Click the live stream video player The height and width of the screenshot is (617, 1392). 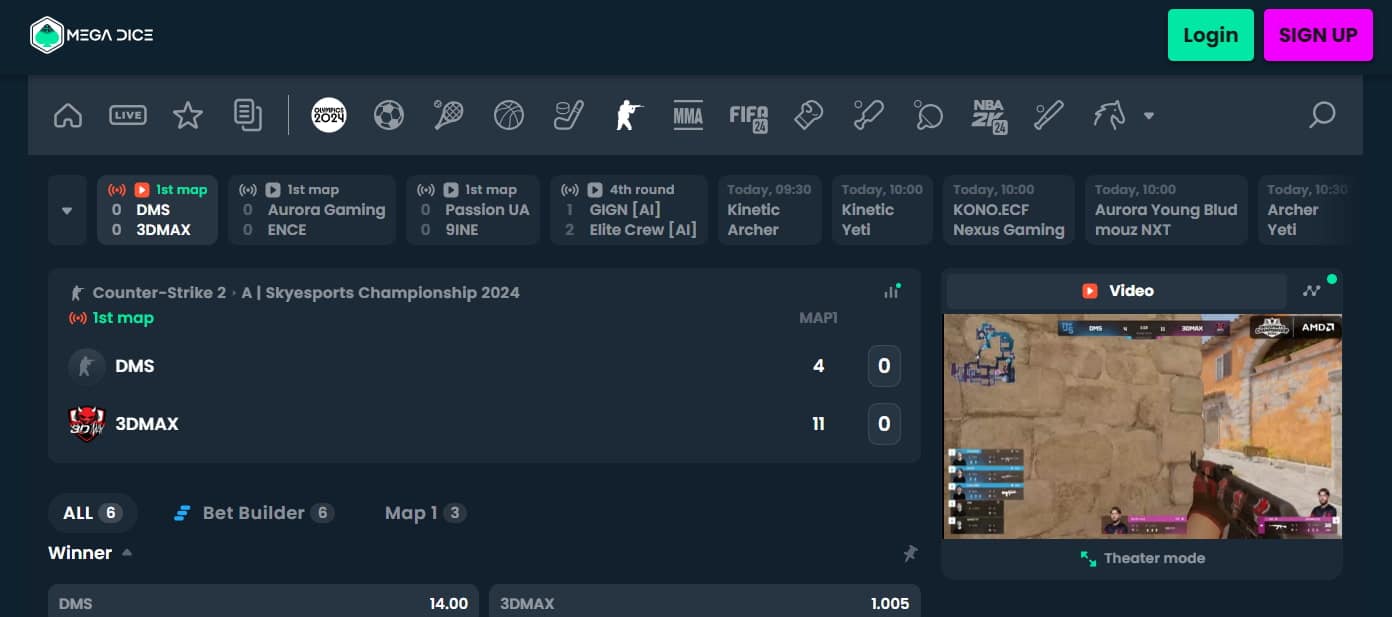click(x=1142, y=427)
